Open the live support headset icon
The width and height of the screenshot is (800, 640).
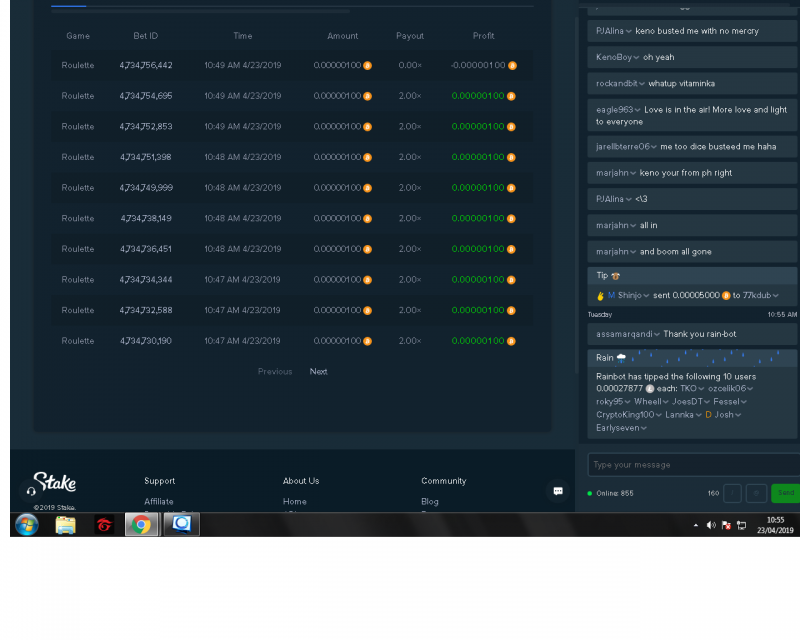point(31,491)
